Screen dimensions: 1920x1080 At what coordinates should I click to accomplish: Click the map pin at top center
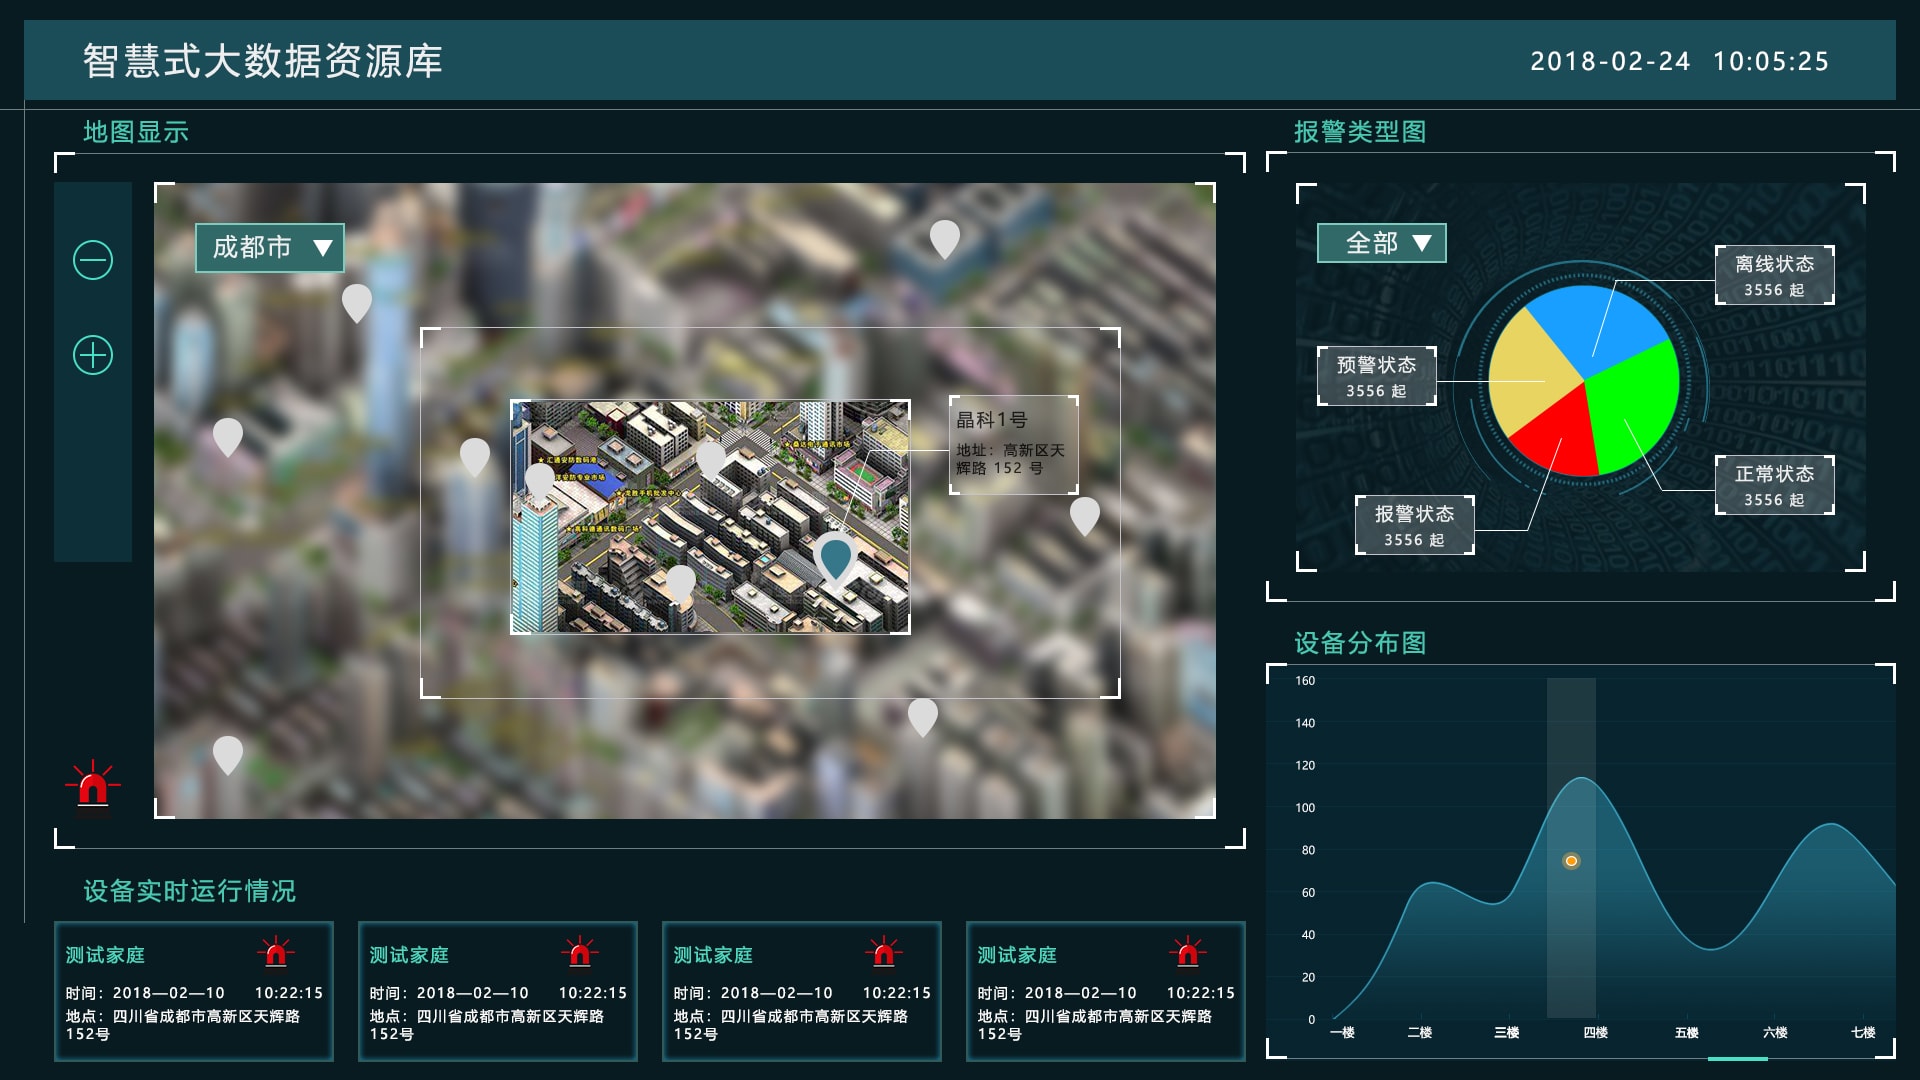click(945, 239)
